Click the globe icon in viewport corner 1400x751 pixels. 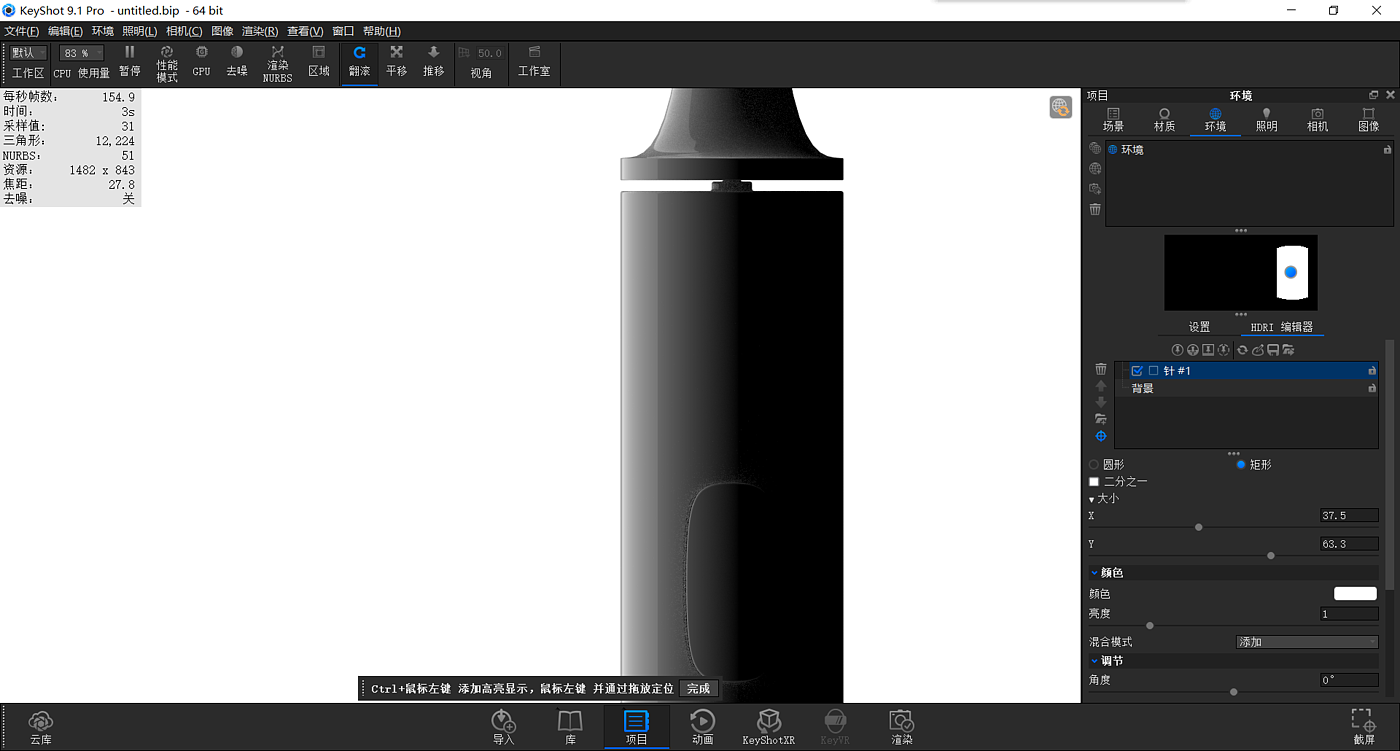[x=1061, y=107]
